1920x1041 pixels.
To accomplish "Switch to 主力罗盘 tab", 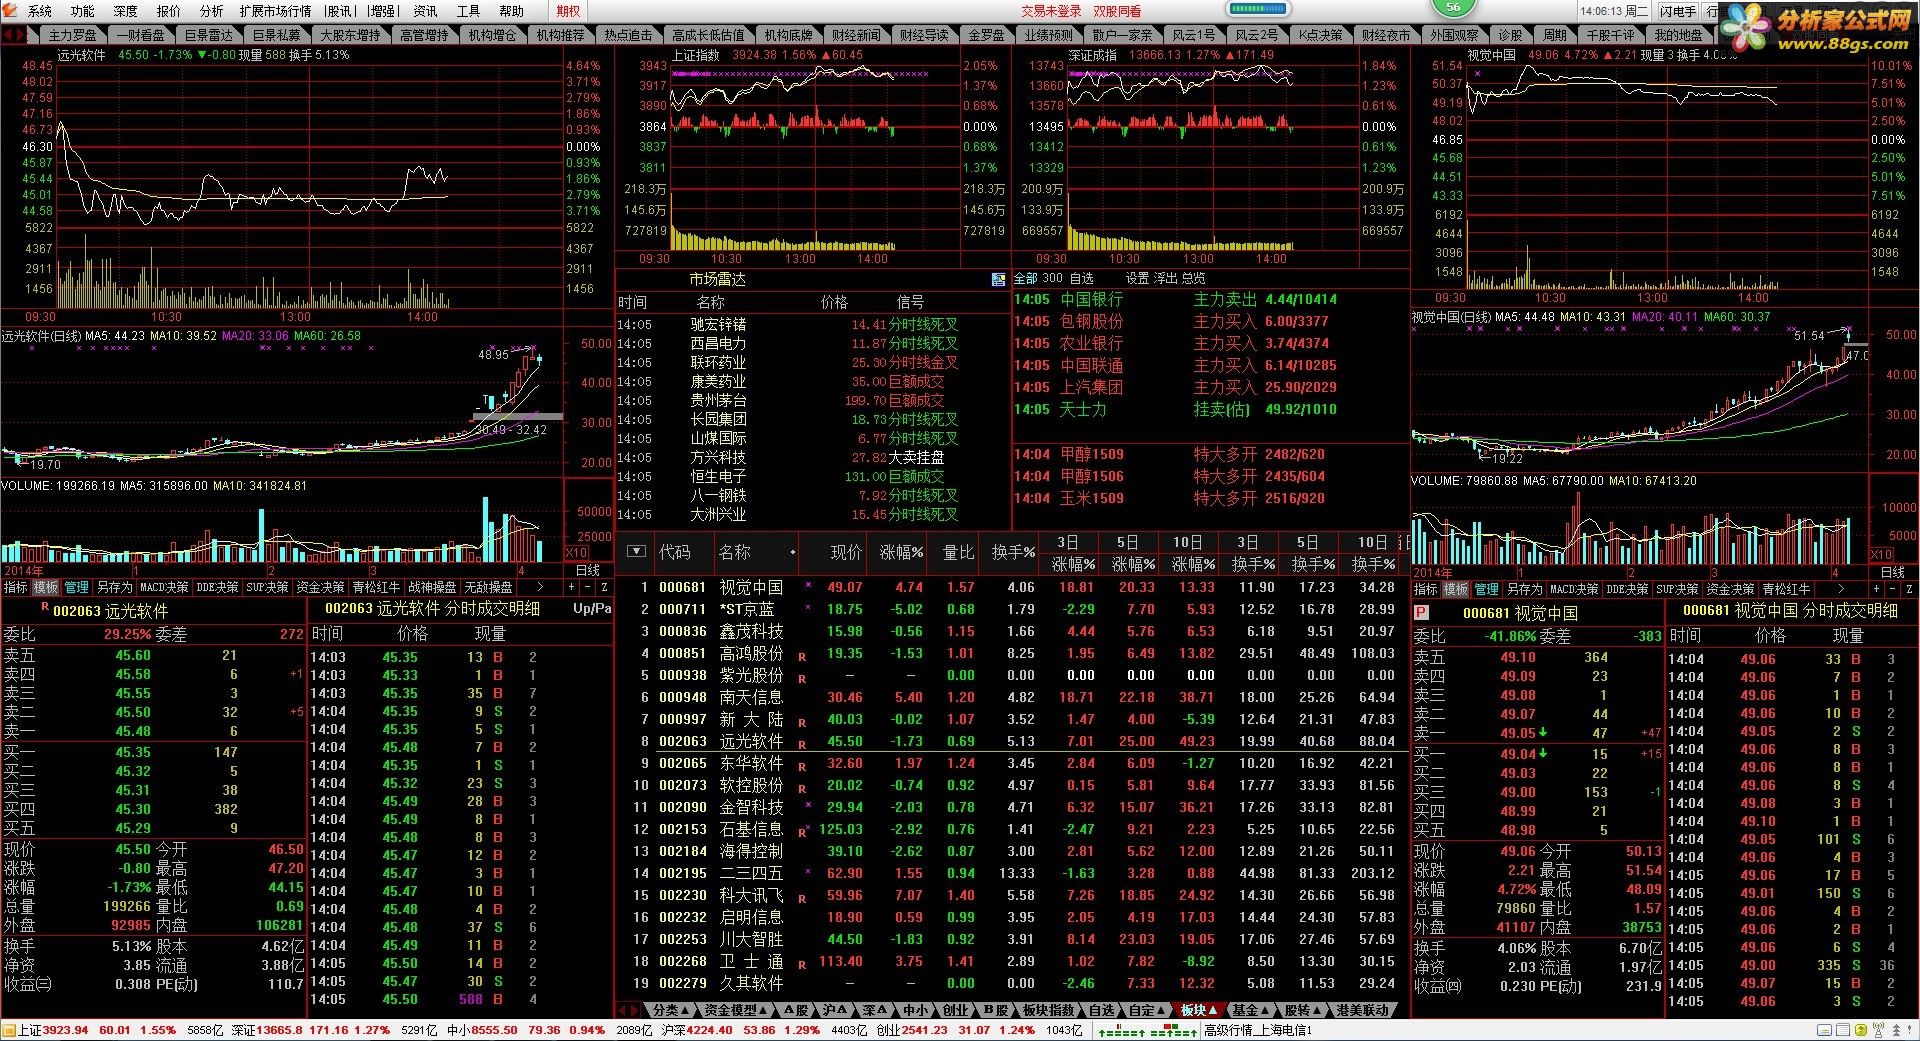I will pyautogui.click(x=73, y=35).
